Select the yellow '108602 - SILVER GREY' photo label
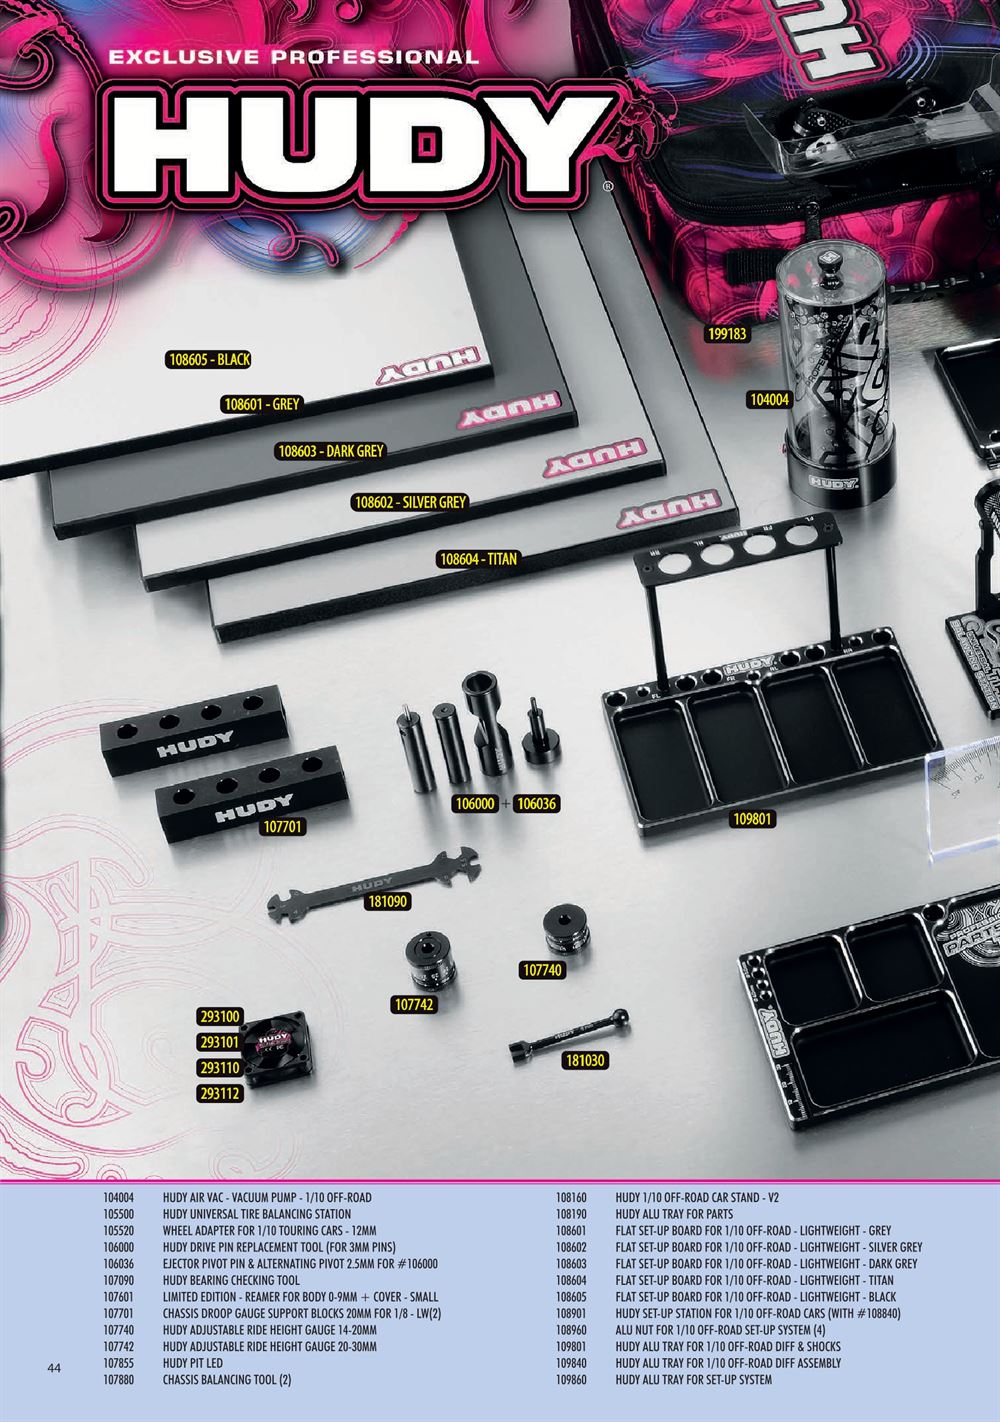Viewport: 1000px width, 1422px height. pos(410,502)
